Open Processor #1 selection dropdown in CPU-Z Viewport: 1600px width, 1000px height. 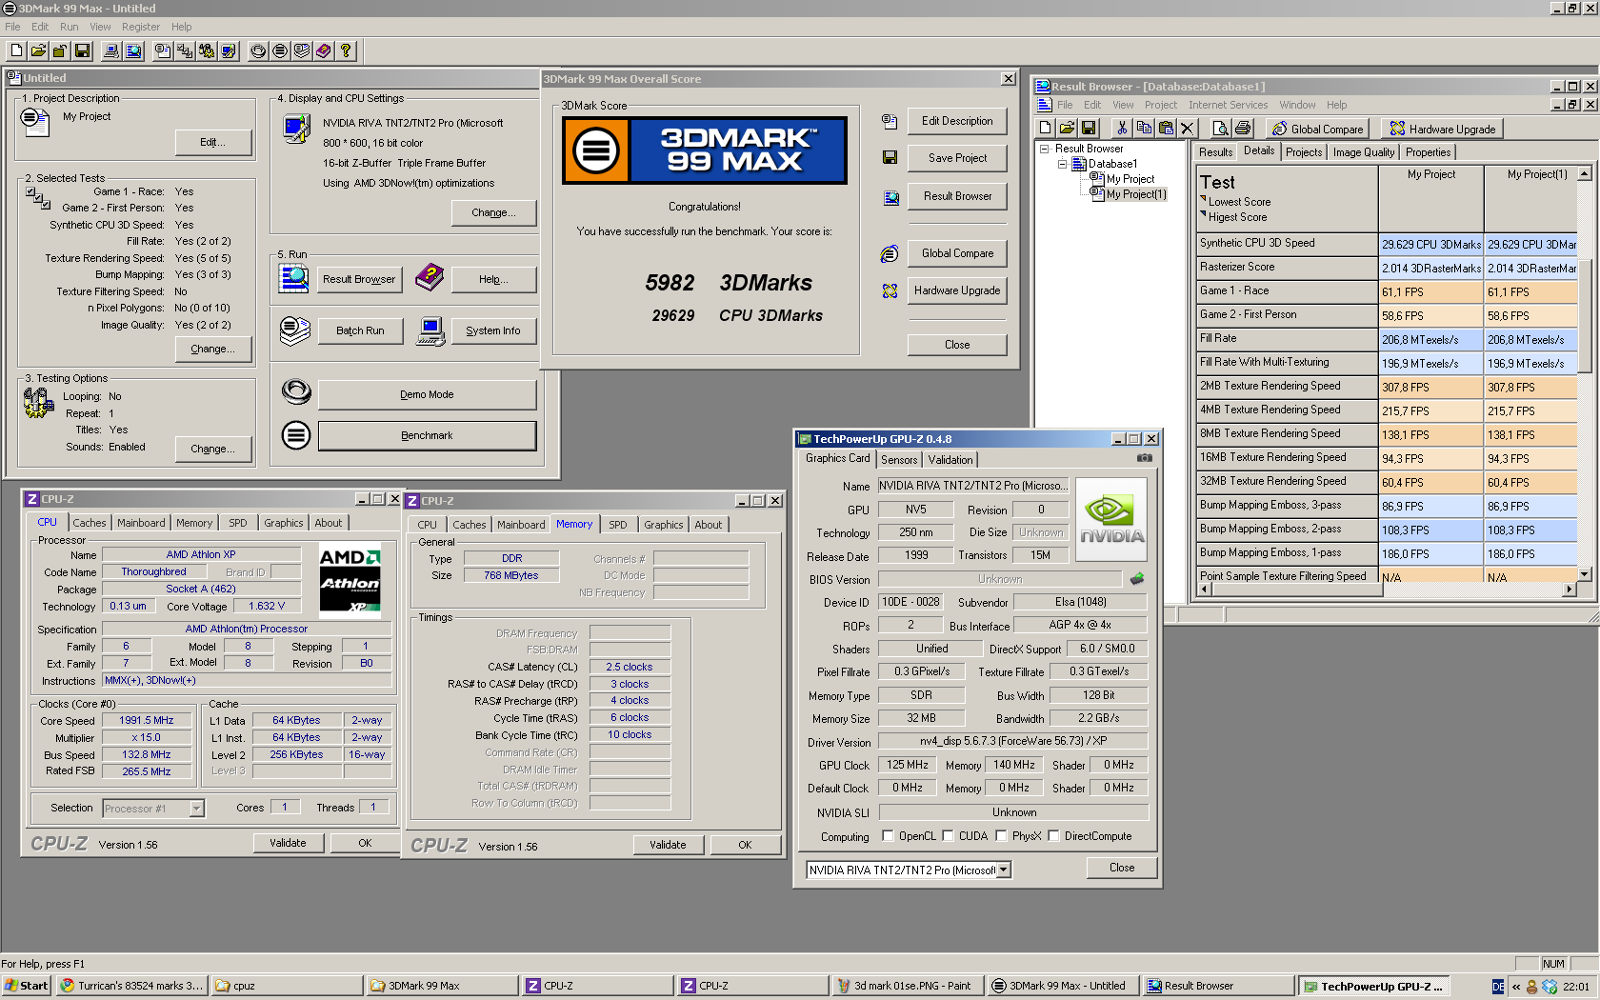(196, 808)
